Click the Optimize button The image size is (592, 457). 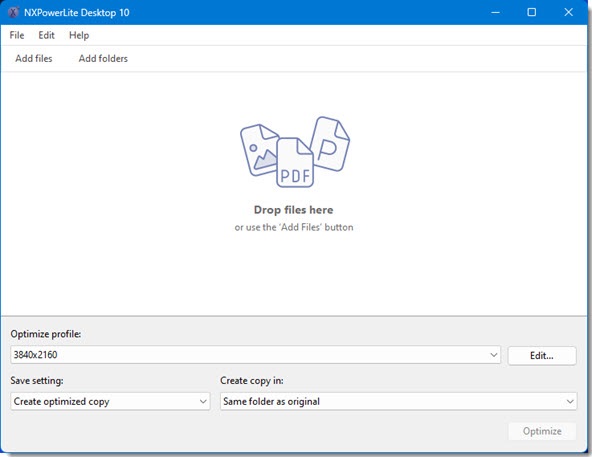coord(542,431)
